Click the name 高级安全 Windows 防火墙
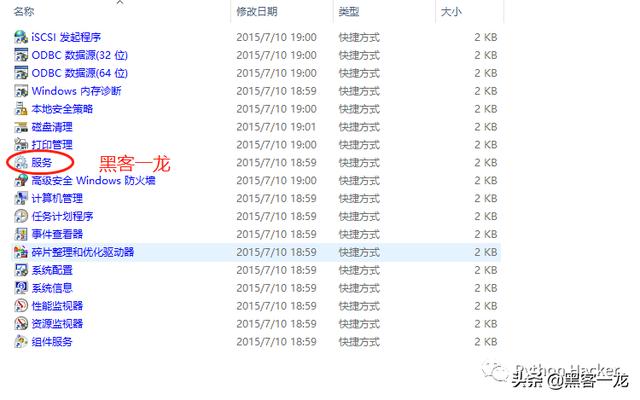Screen dimensions: 640x400 pyautogui.click(x=93, y=180)
